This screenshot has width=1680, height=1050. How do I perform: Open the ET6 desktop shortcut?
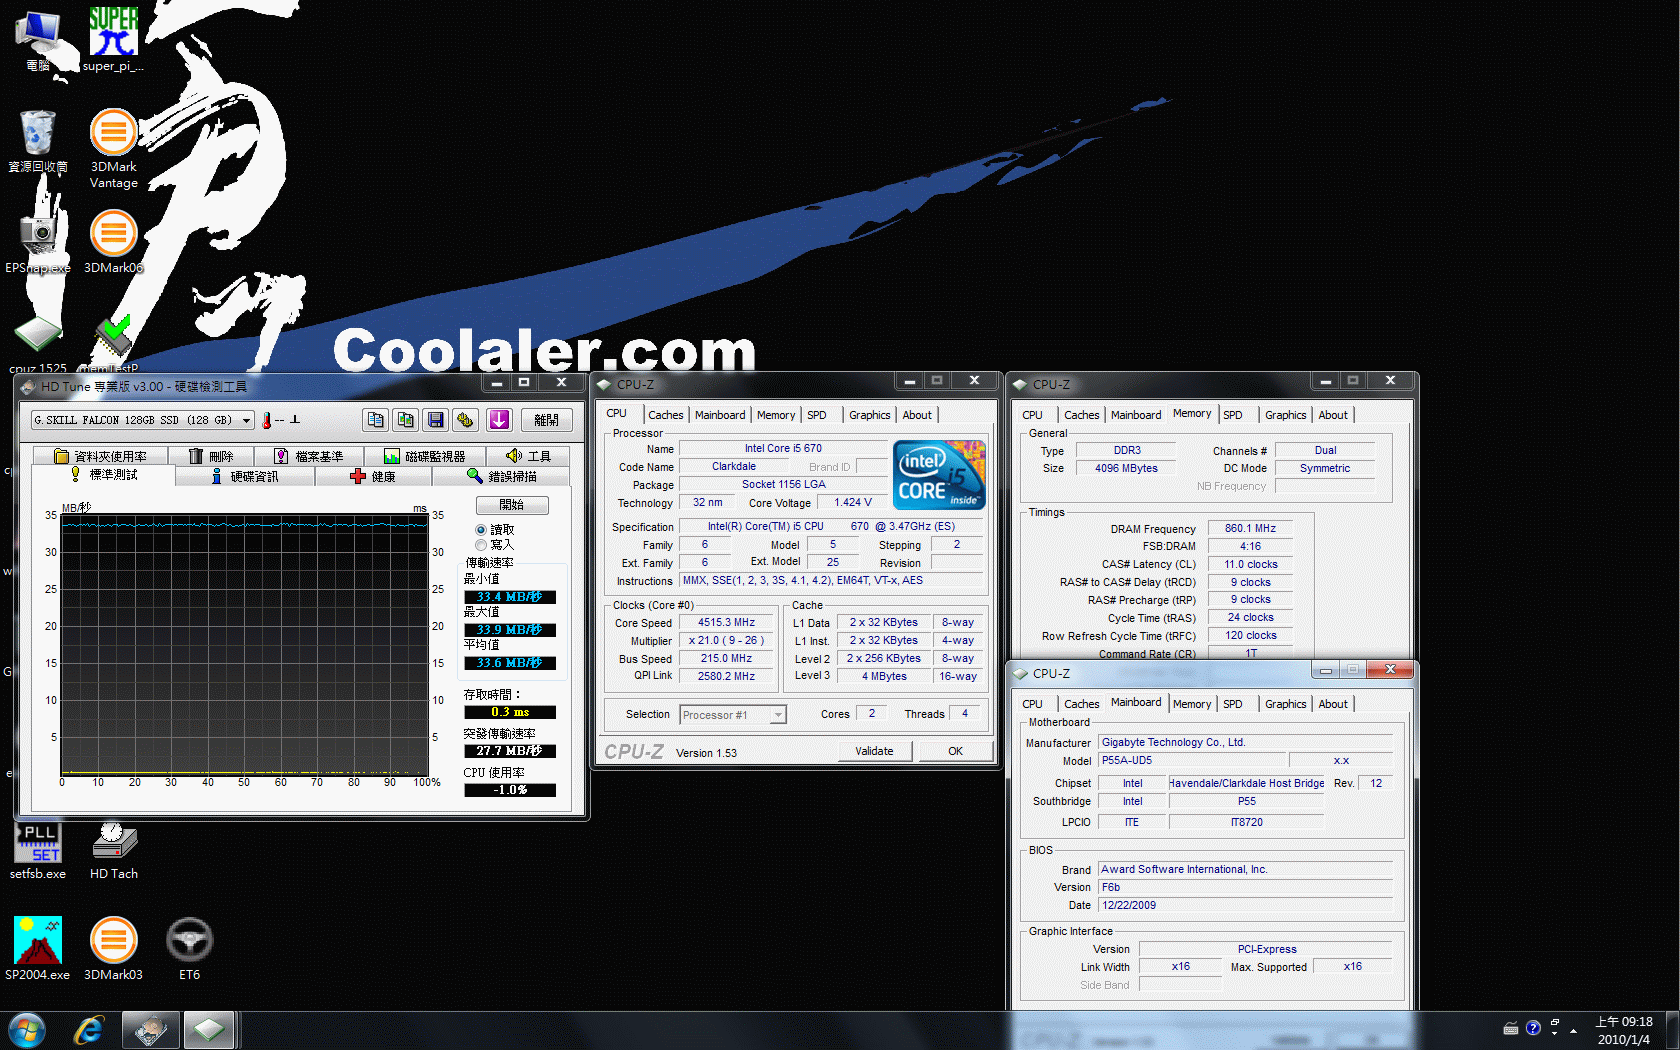tap(189, 948)
